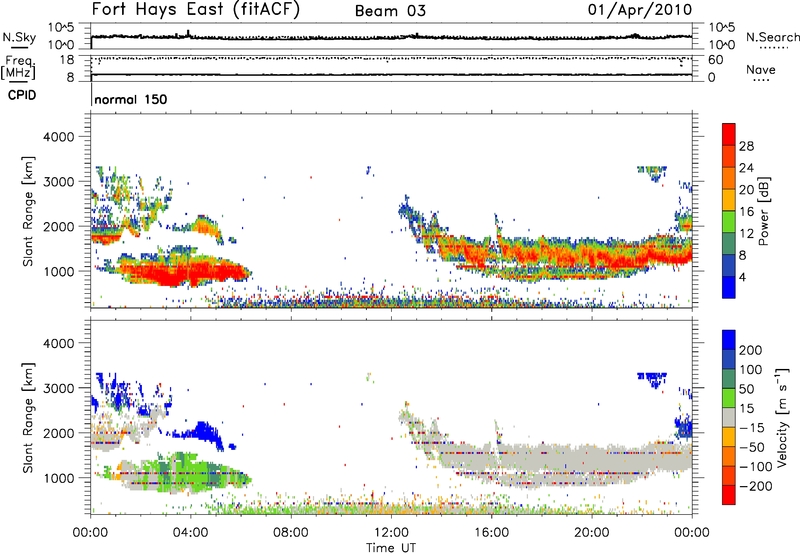Click the '4000' label on power panel axis

tap(59, 137)
